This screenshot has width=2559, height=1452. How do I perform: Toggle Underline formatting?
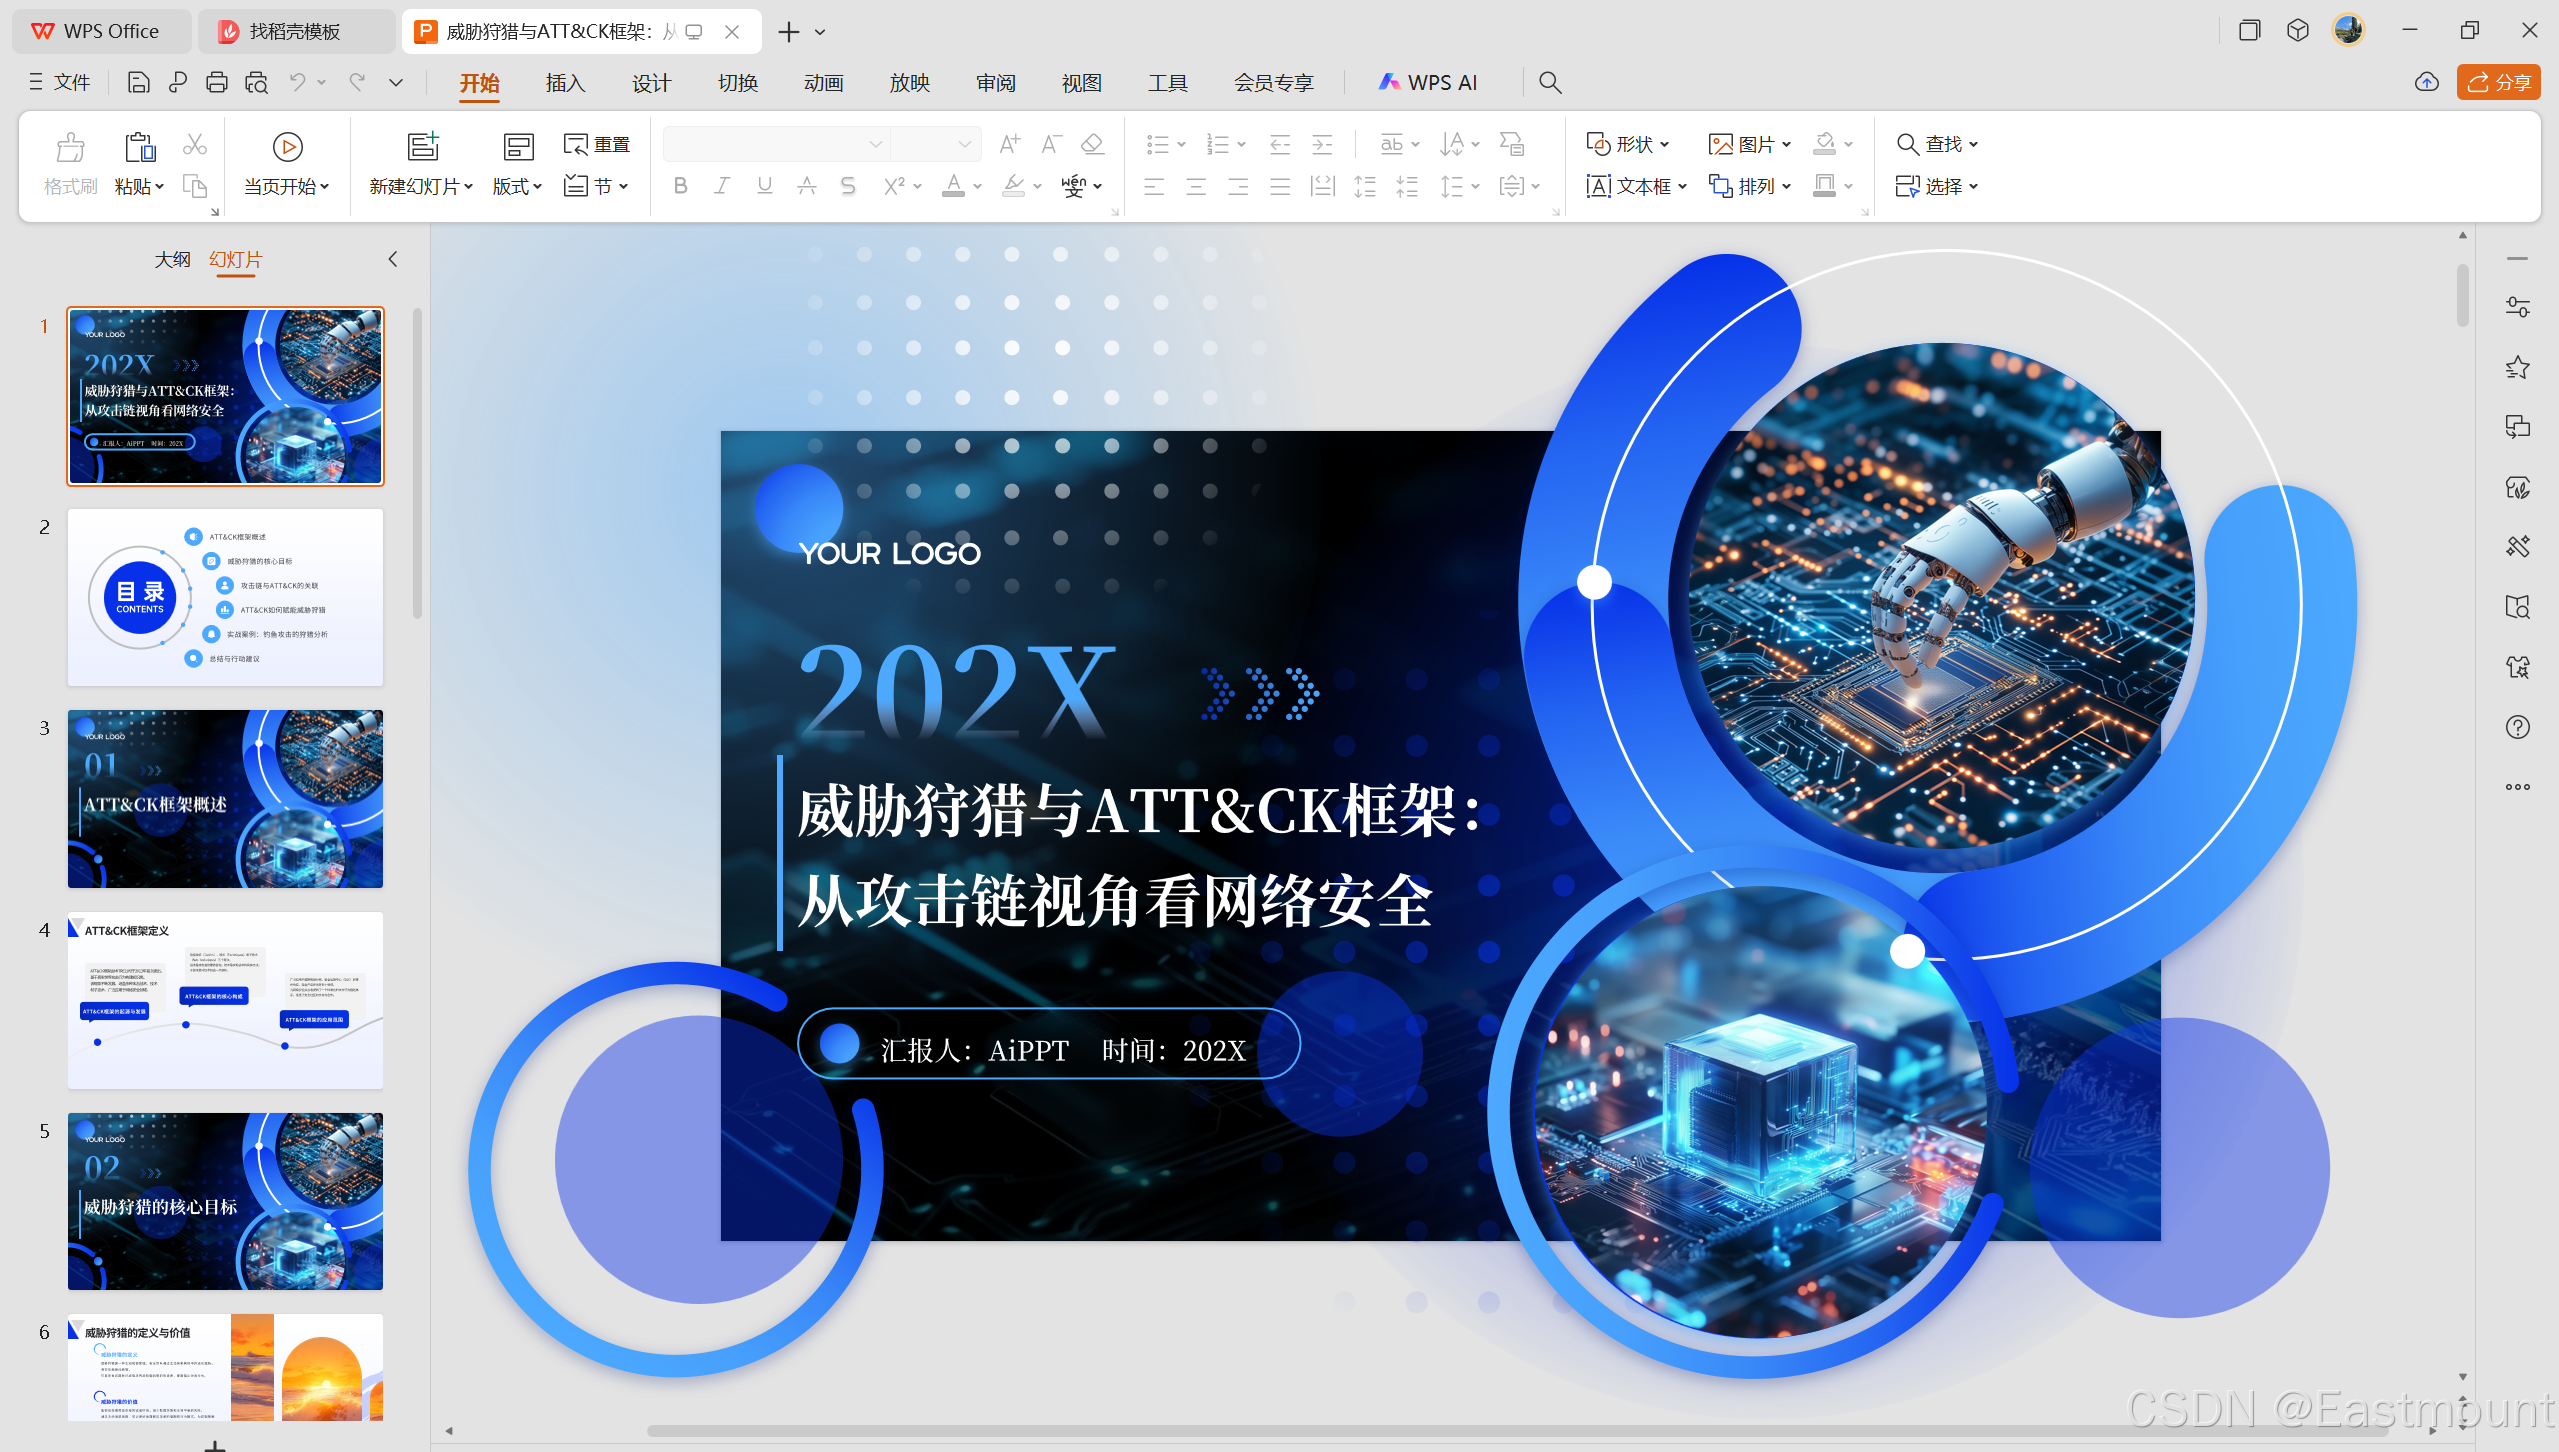click(764, 186)
